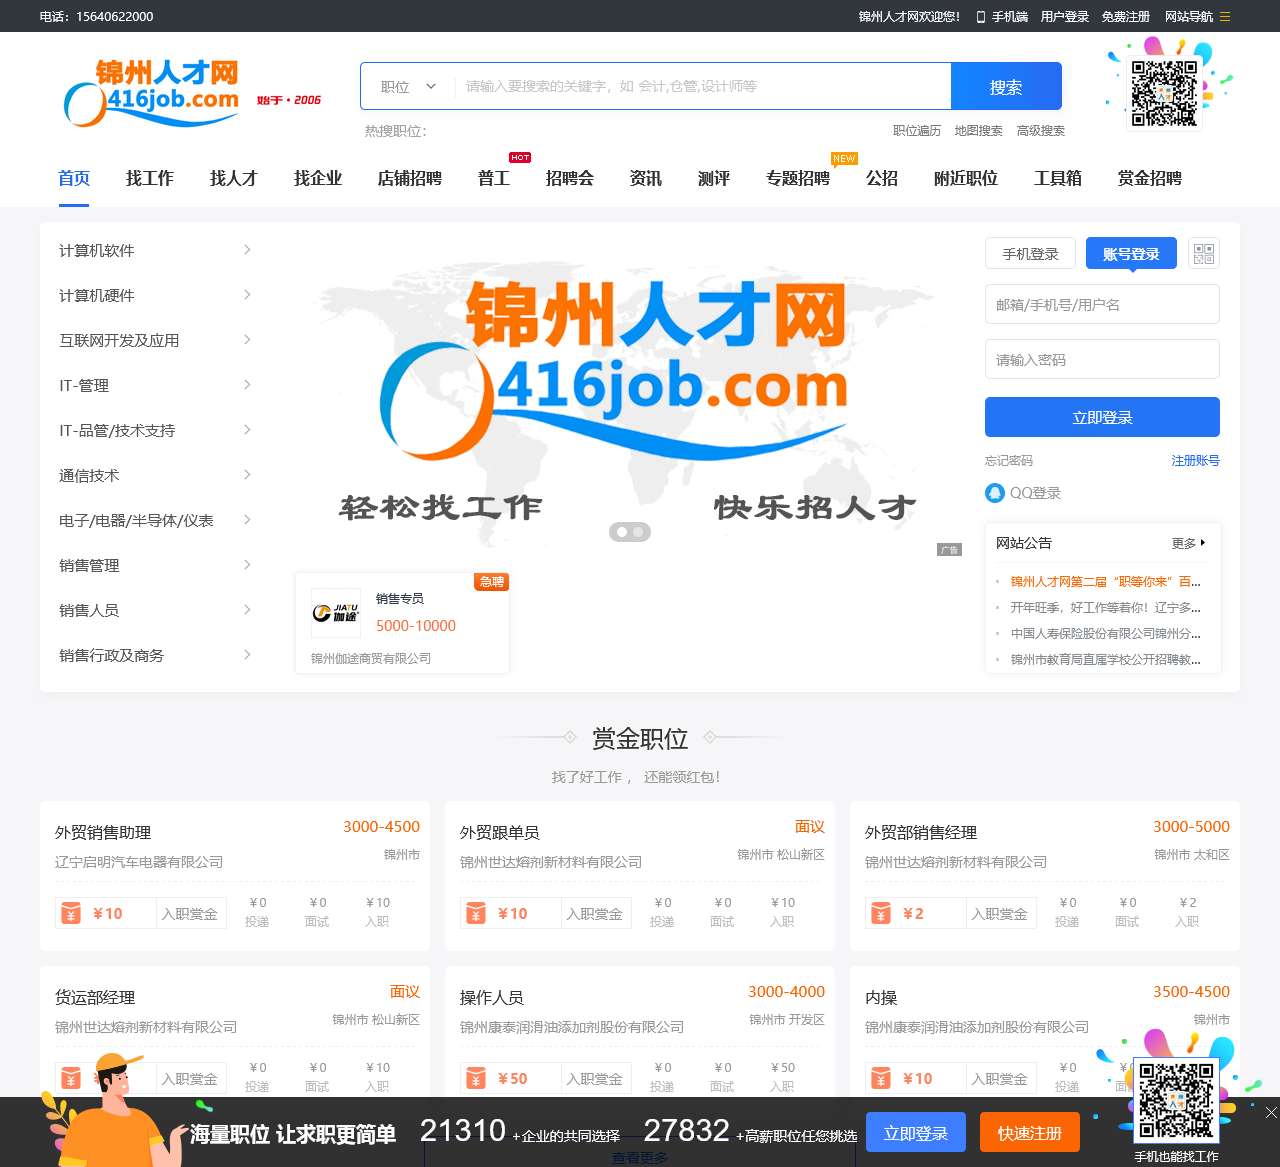Focus the 邮箱/手机号/用户名 input
The height and width of the screenshot is (1167, 1280).
[x=1102, y=304]
